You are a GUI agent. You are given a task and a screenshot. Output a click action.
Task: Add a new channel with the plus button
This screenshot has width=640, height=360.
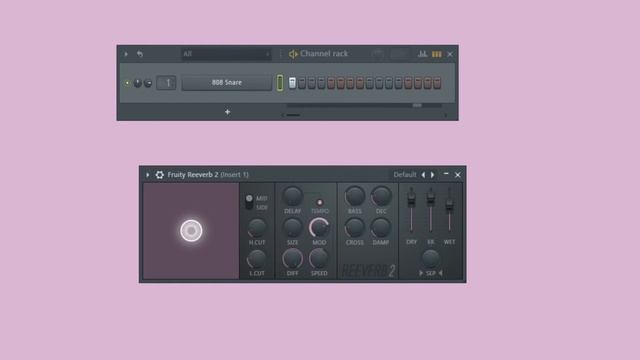tap(227, 112)
